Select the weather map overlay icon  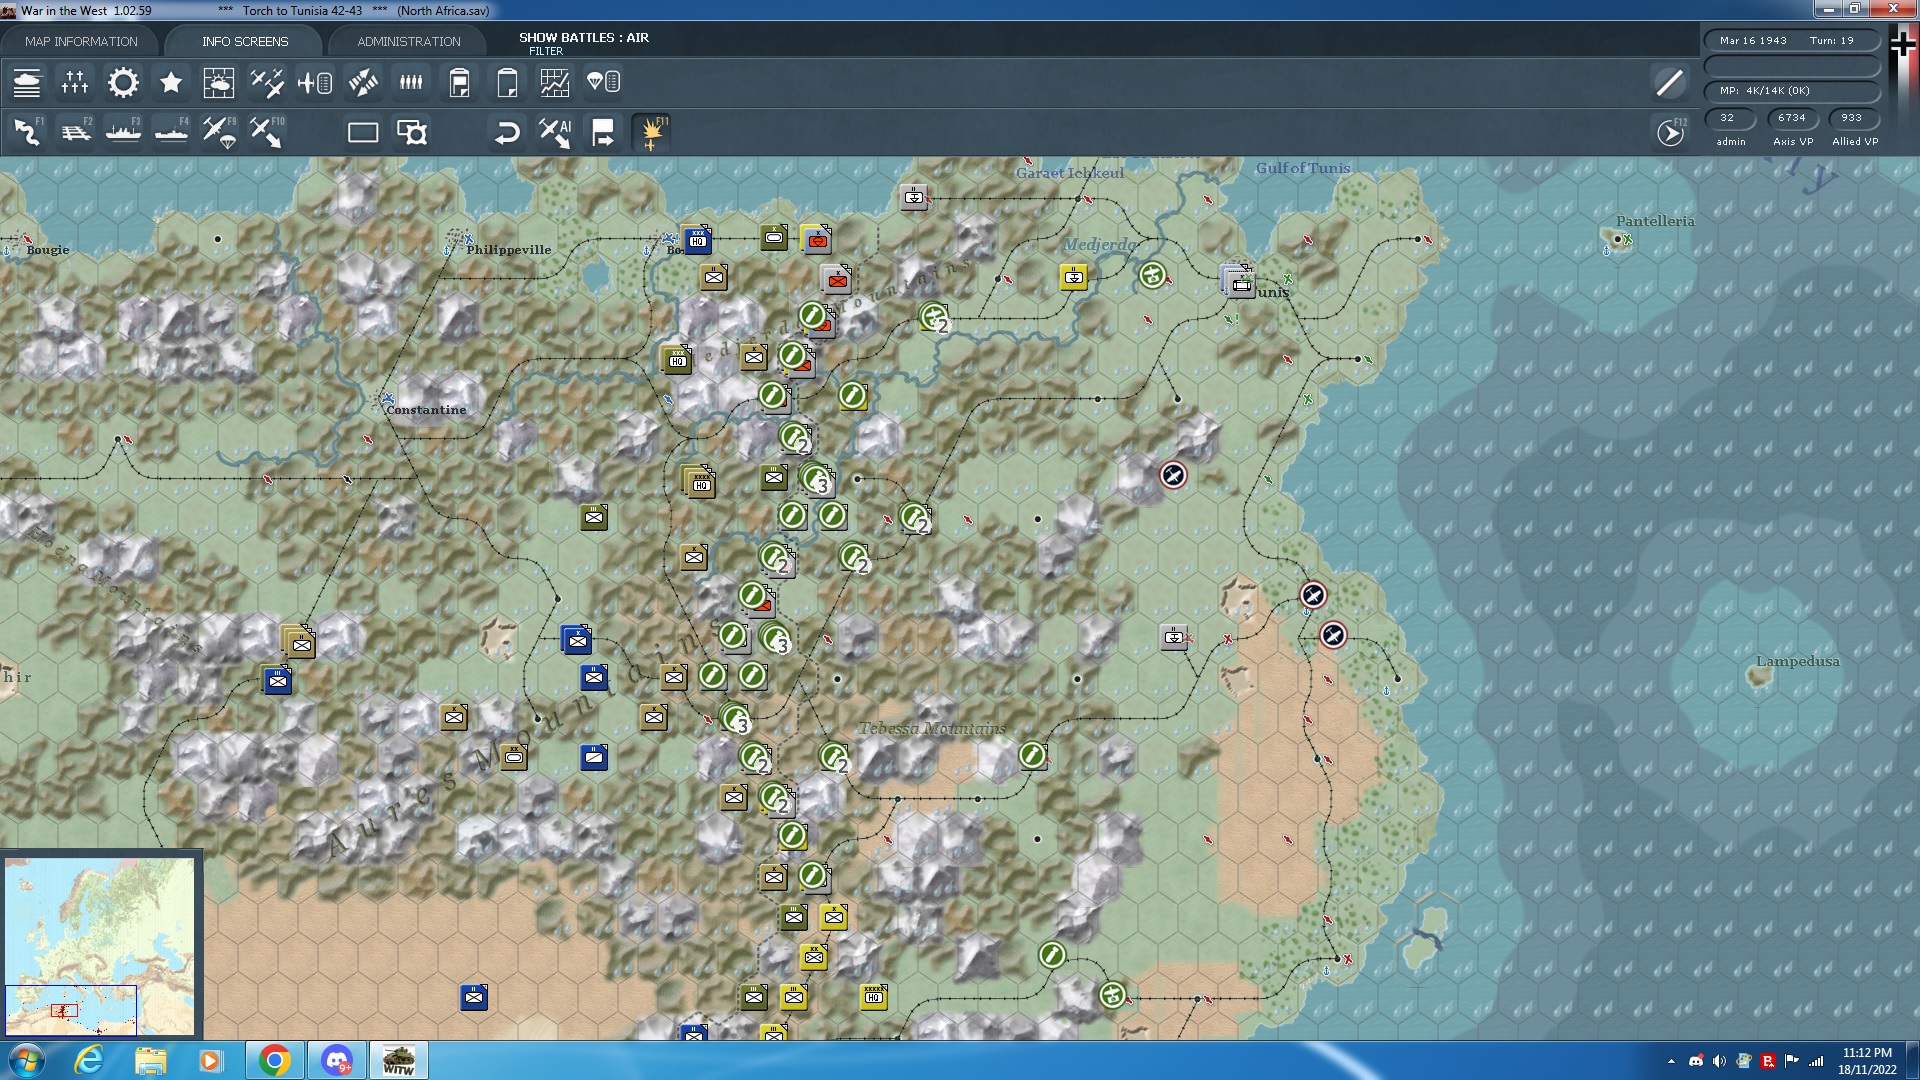pyautogui.click(x=219, y=83)
